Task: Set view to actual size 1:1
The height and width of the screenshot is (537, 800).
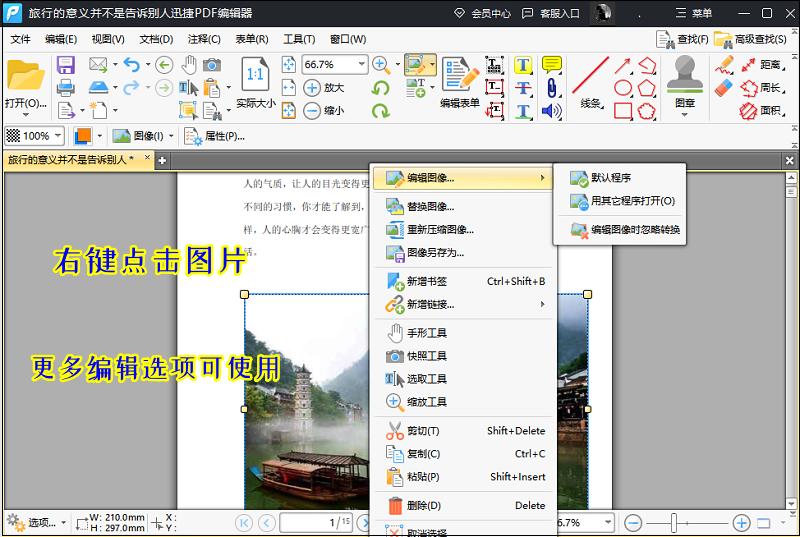Action: pos(256,82)
